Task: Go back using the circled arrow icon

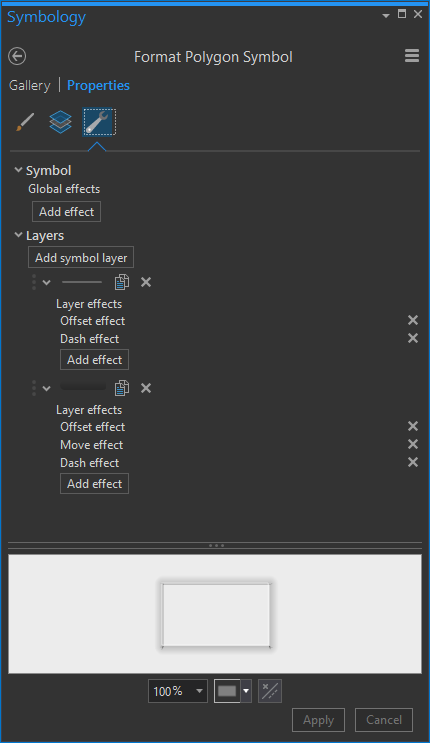Action: (17, 56)
